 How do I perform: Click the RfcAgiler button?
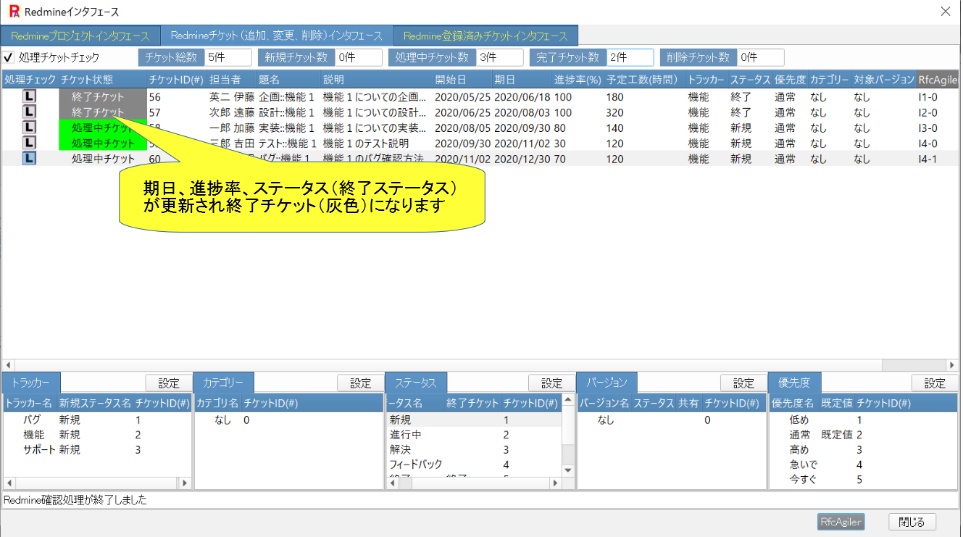point(841,522)
